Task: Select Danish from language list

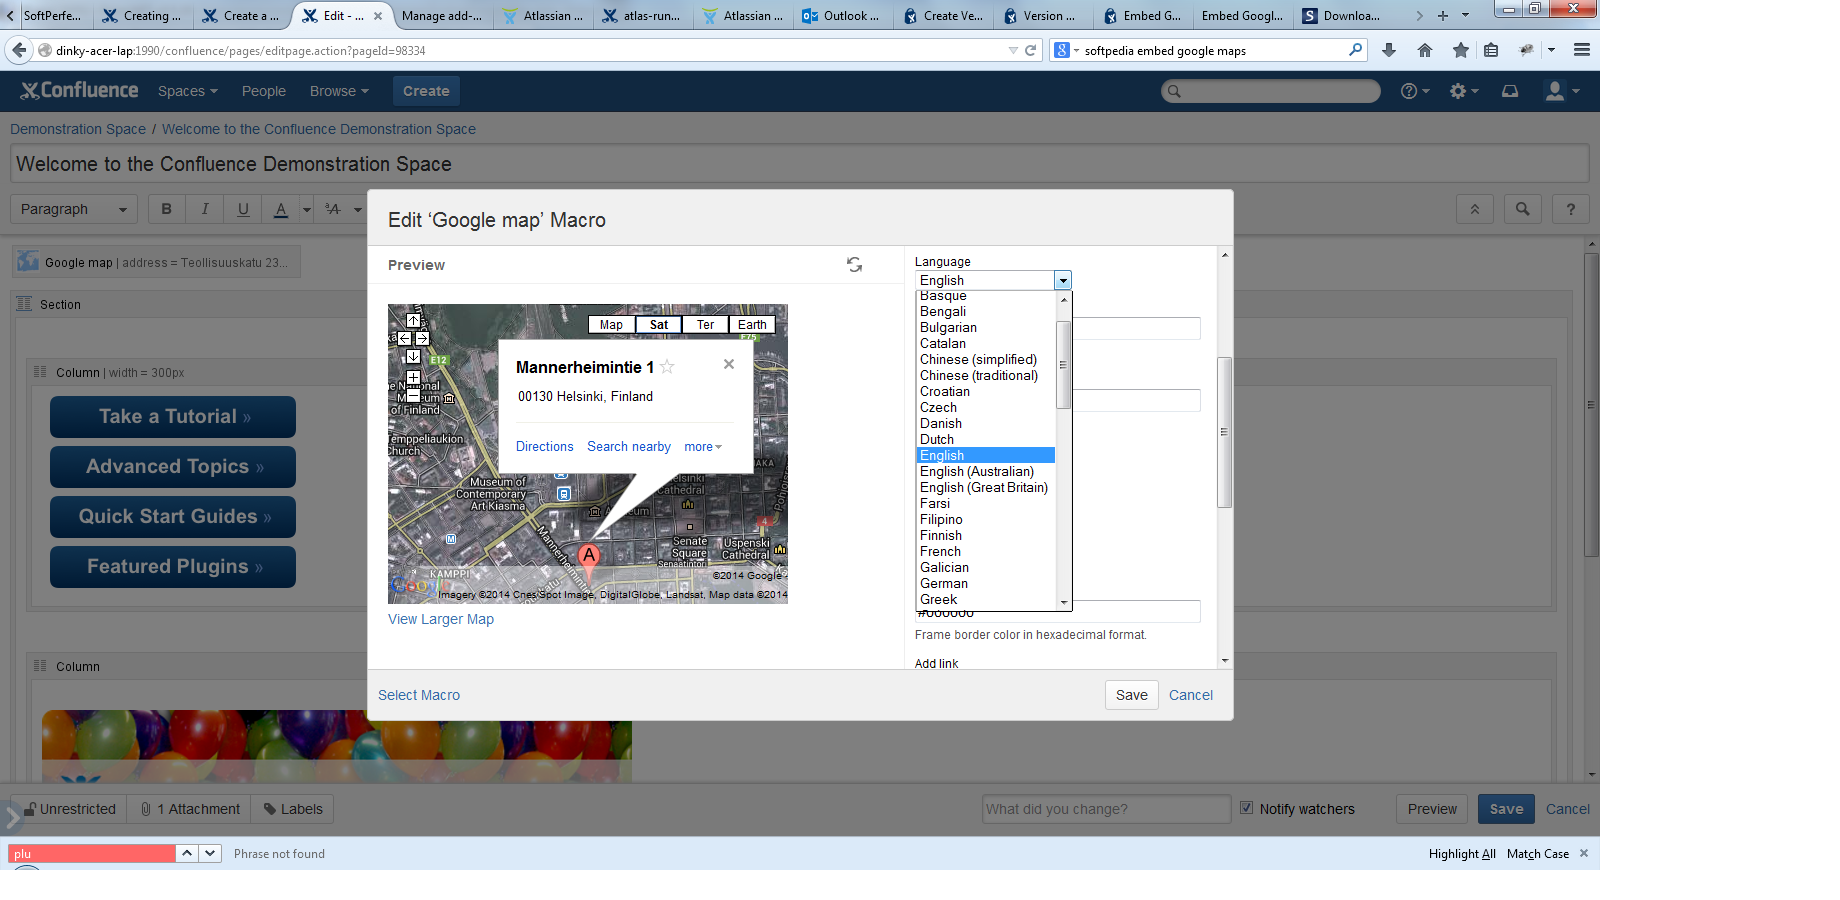Action: 986,424
